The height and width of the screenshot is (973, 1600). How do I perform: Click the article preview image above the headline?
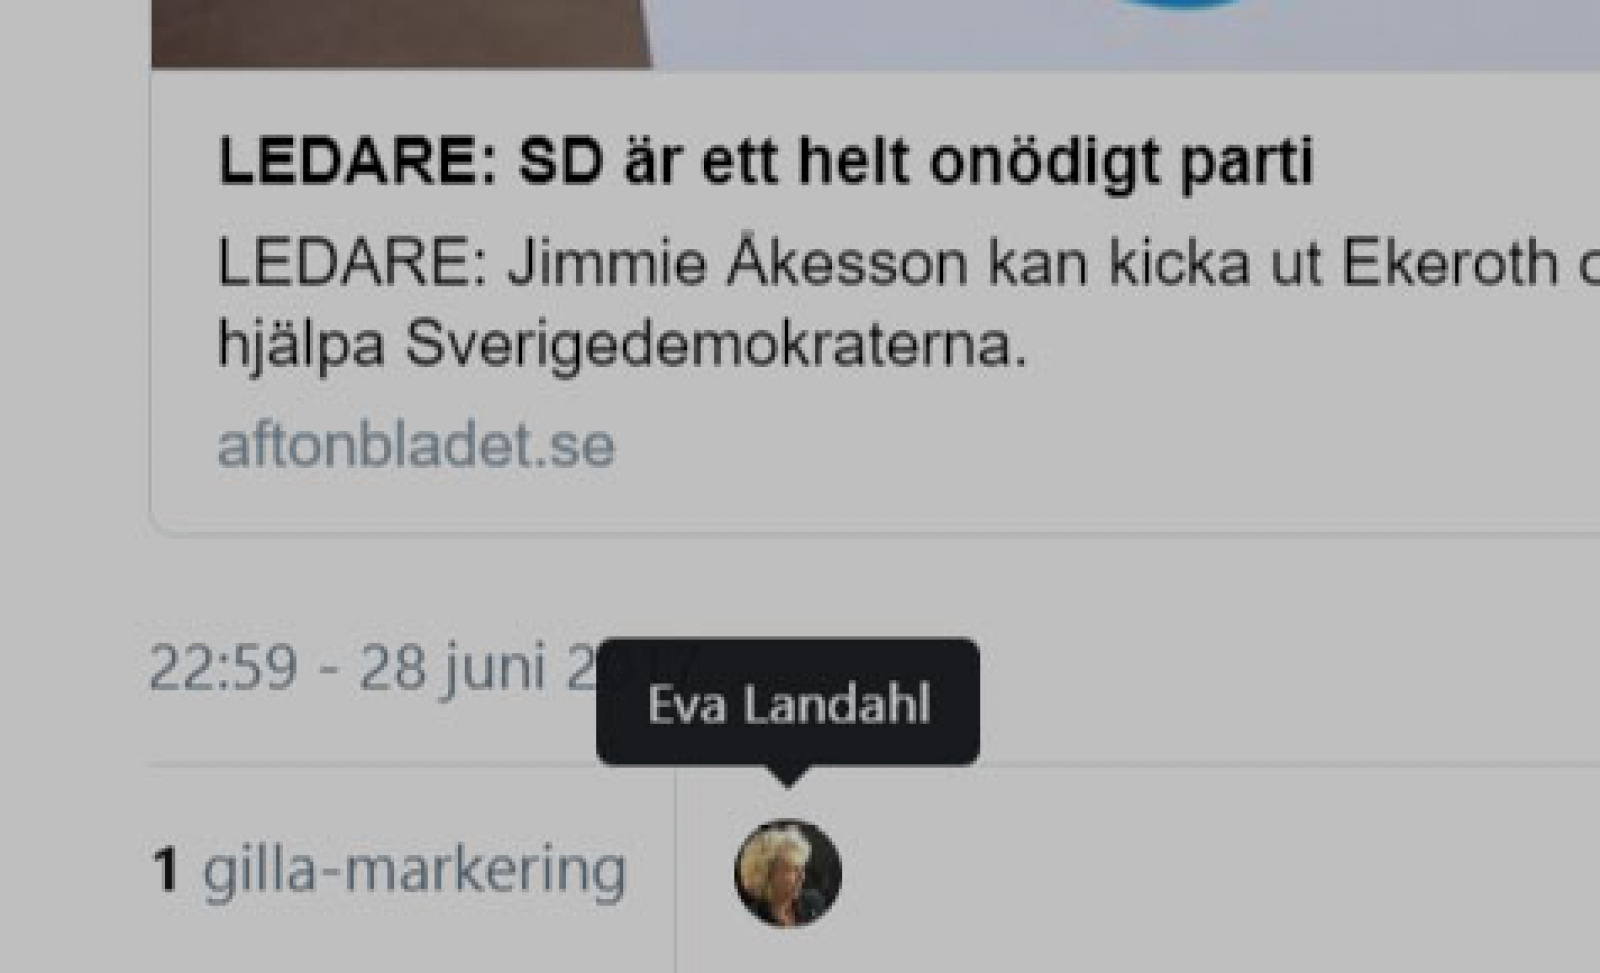click(875, 34)
